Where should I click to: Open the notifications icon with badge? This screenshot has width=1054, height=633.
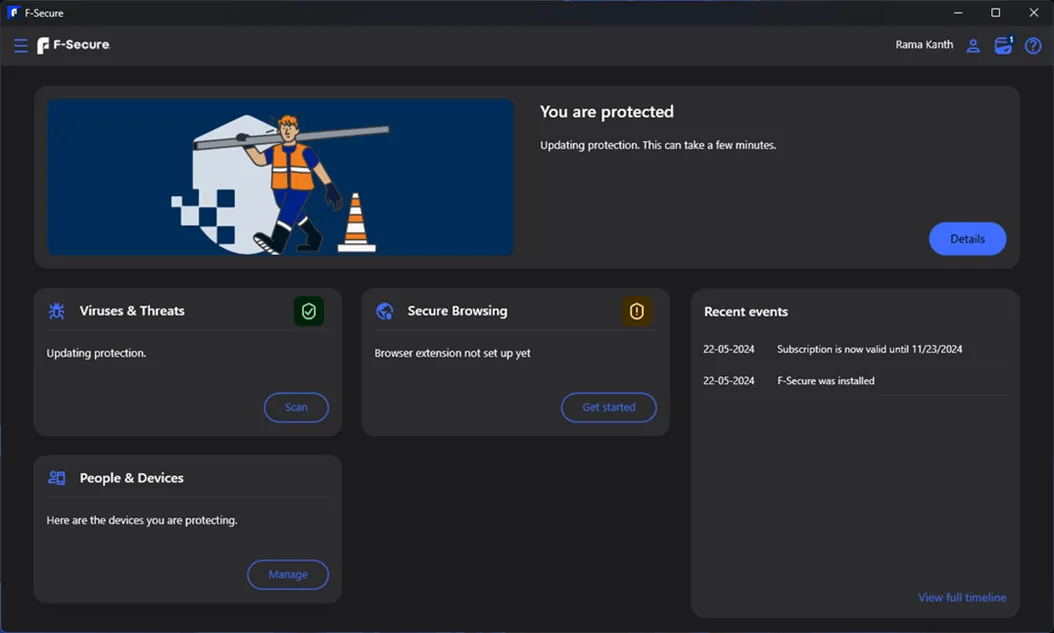tap(1003, 45)
